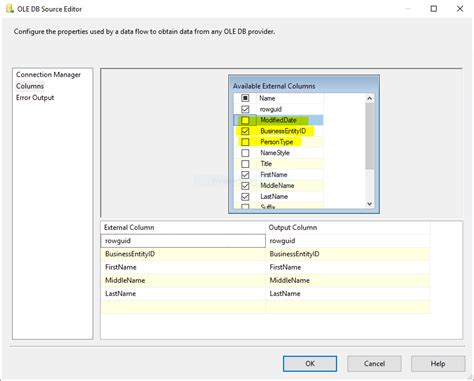The width and height of the screenshot is (474, 381).
Task: Select MiddleName in External Column
Action: tap(183, 280)
